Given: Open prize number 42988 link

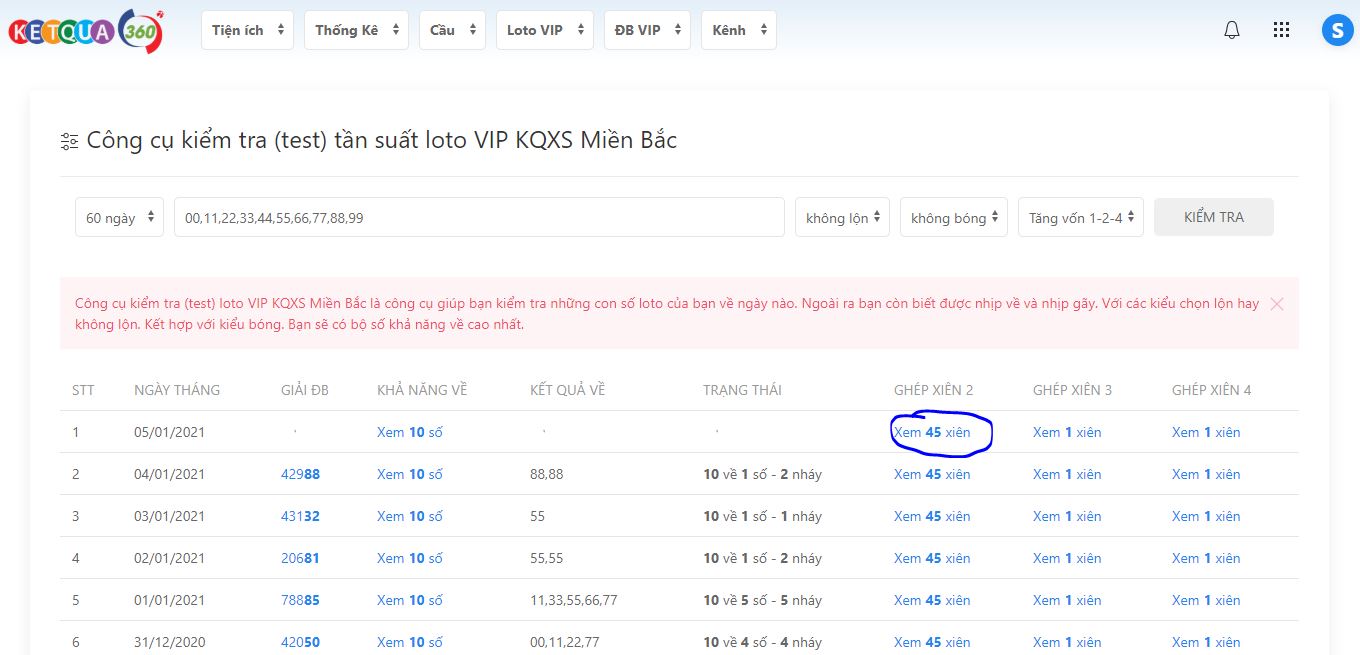Looking at the screenshot, I should [x=300, y=474].
